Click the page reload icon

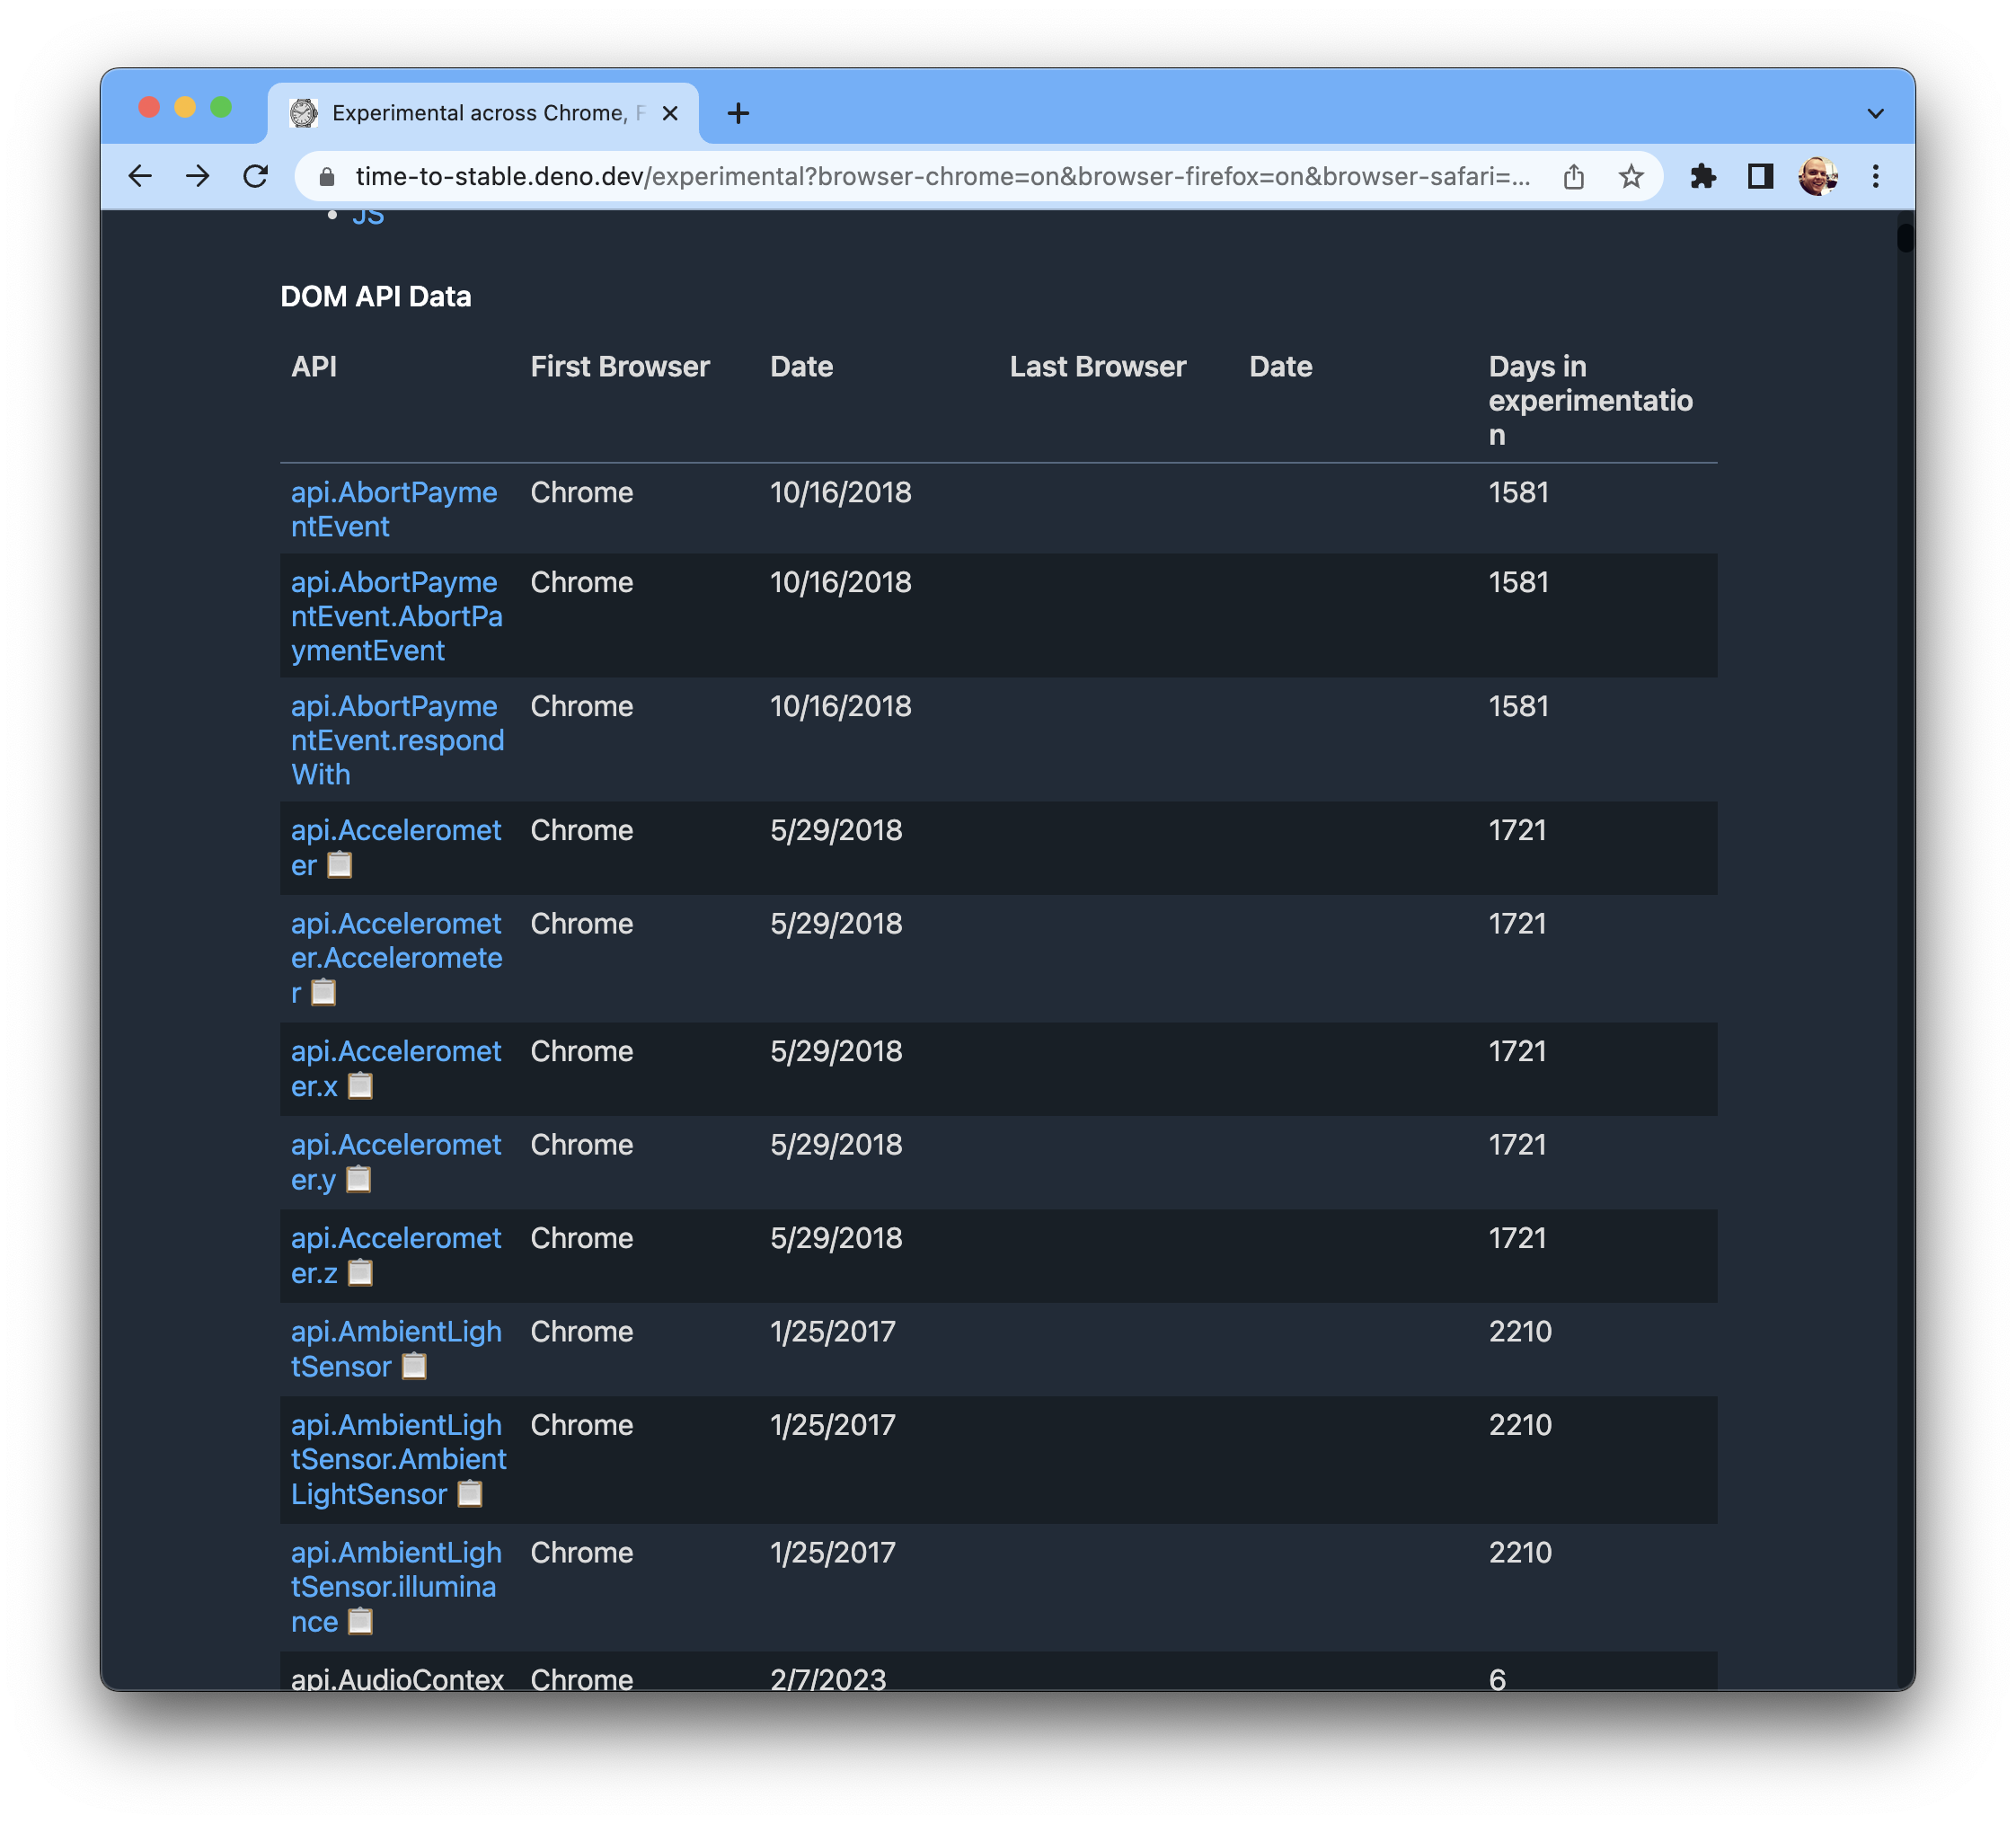[260, 175]
